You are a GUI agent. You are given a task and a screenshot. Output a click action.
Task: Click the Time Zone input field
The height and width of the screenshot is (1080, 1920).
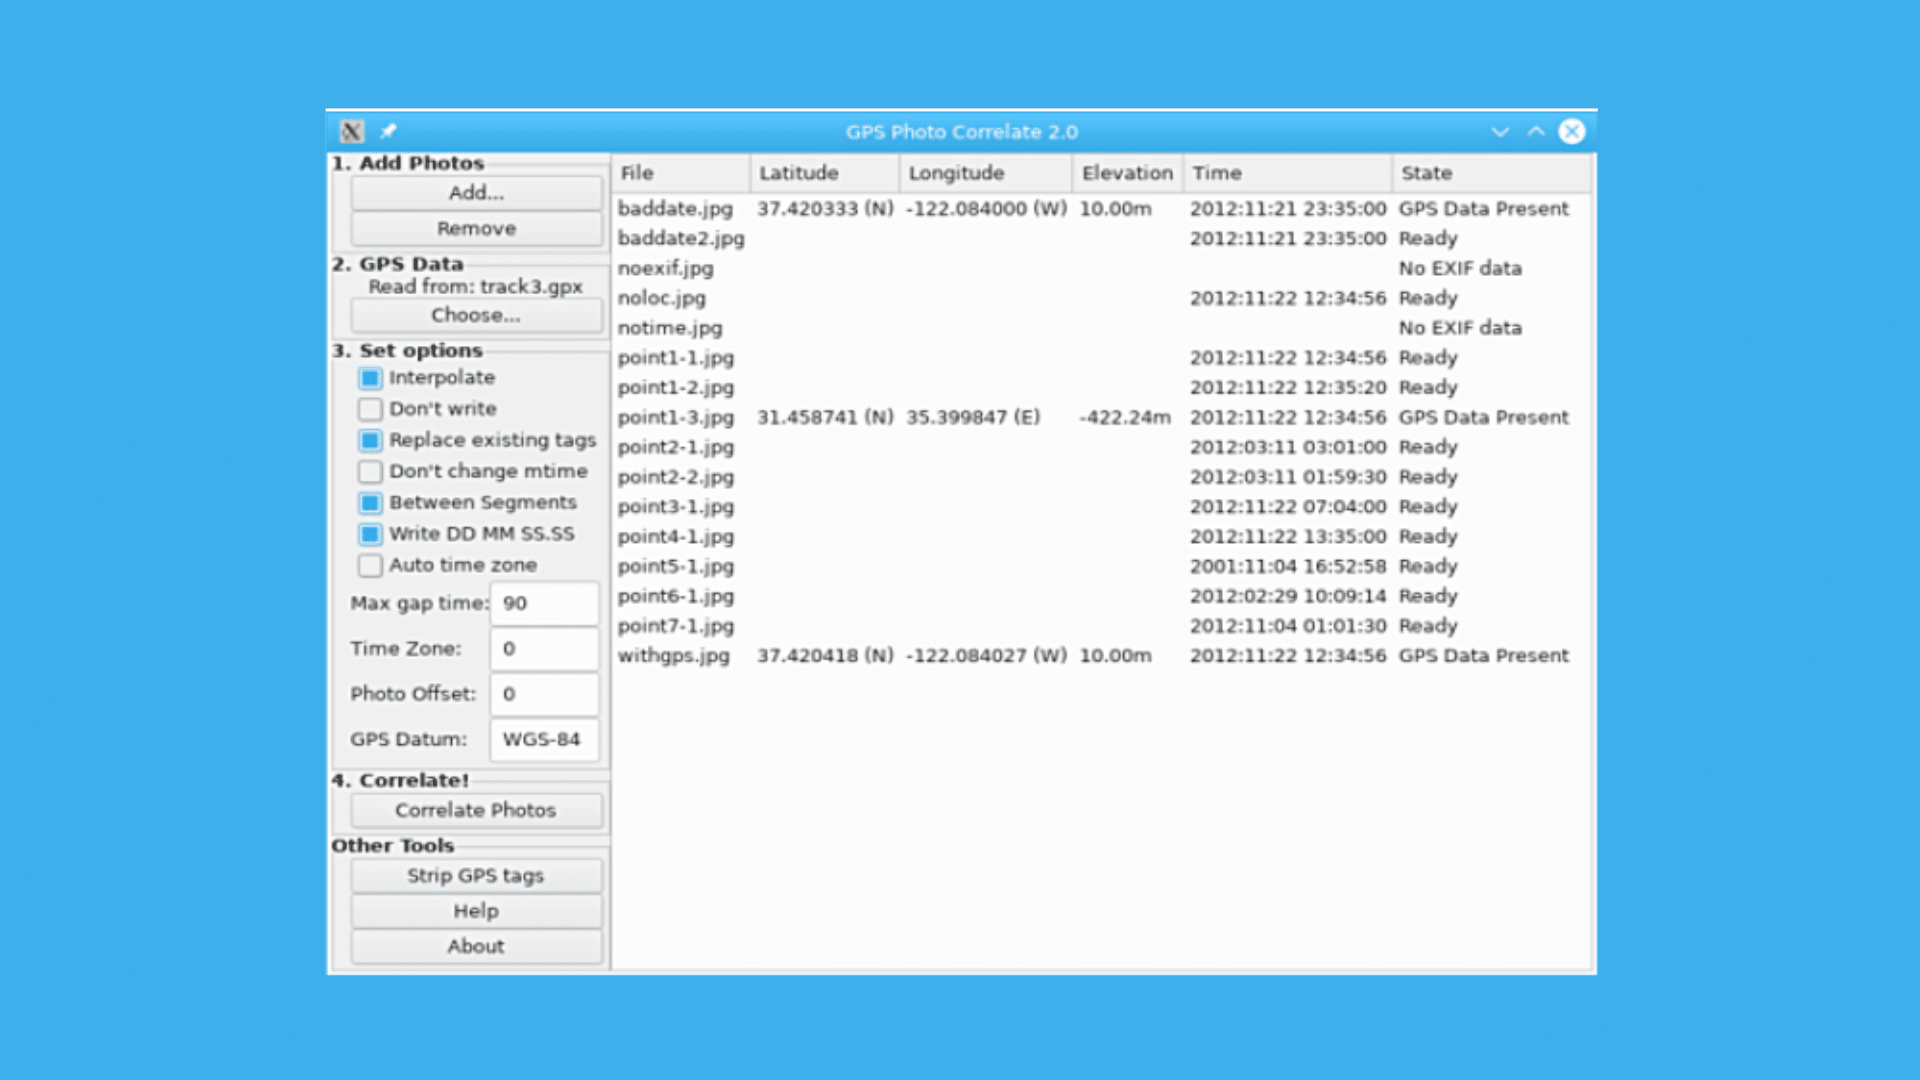[x=544, y=648]
